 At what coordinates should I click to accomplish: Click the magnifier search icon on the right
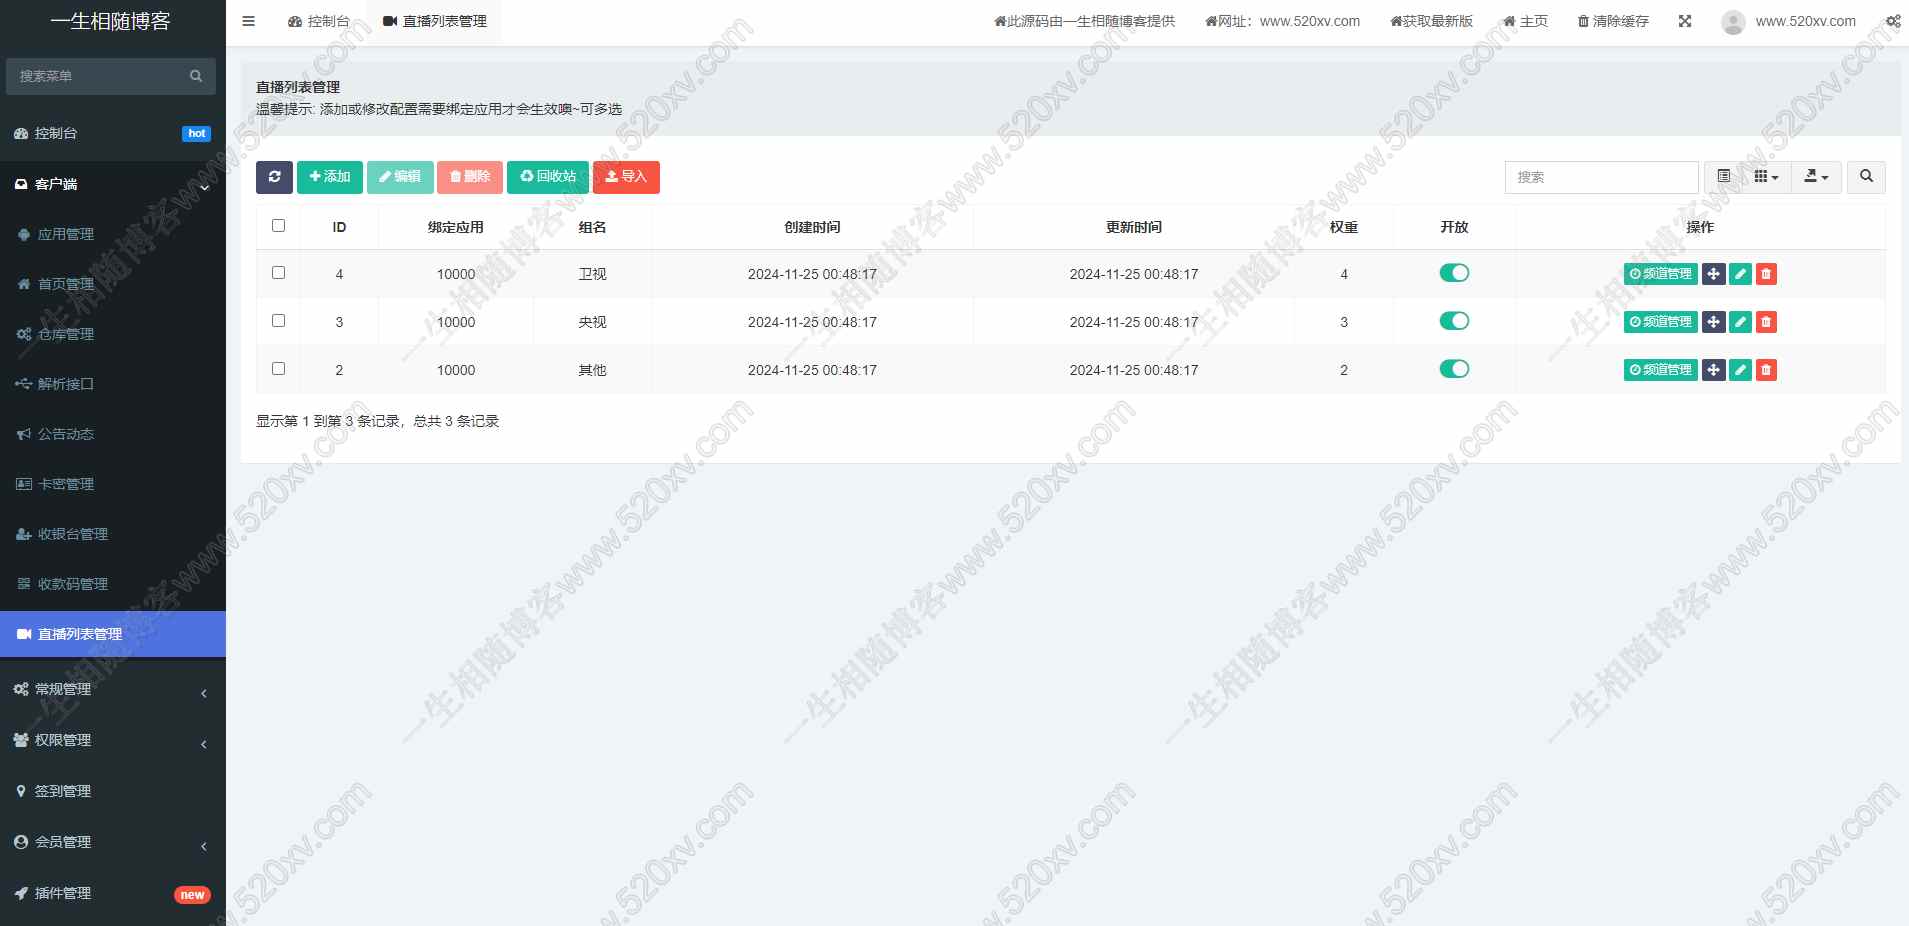pyautogui.click(x=1866, y=177)
